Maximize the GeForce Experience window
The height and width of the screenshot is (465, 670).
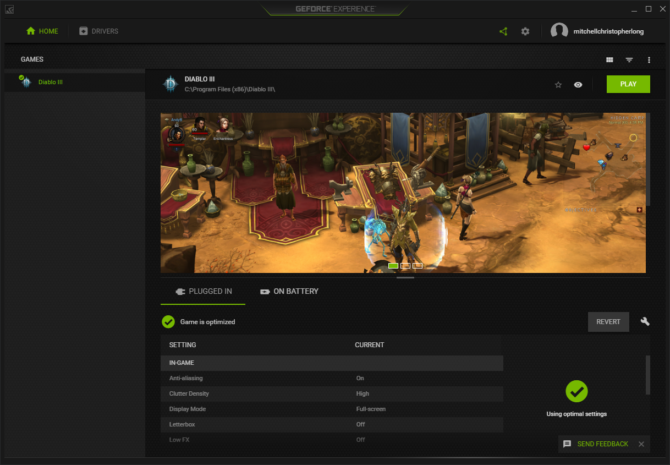click(x=648, y=9)
